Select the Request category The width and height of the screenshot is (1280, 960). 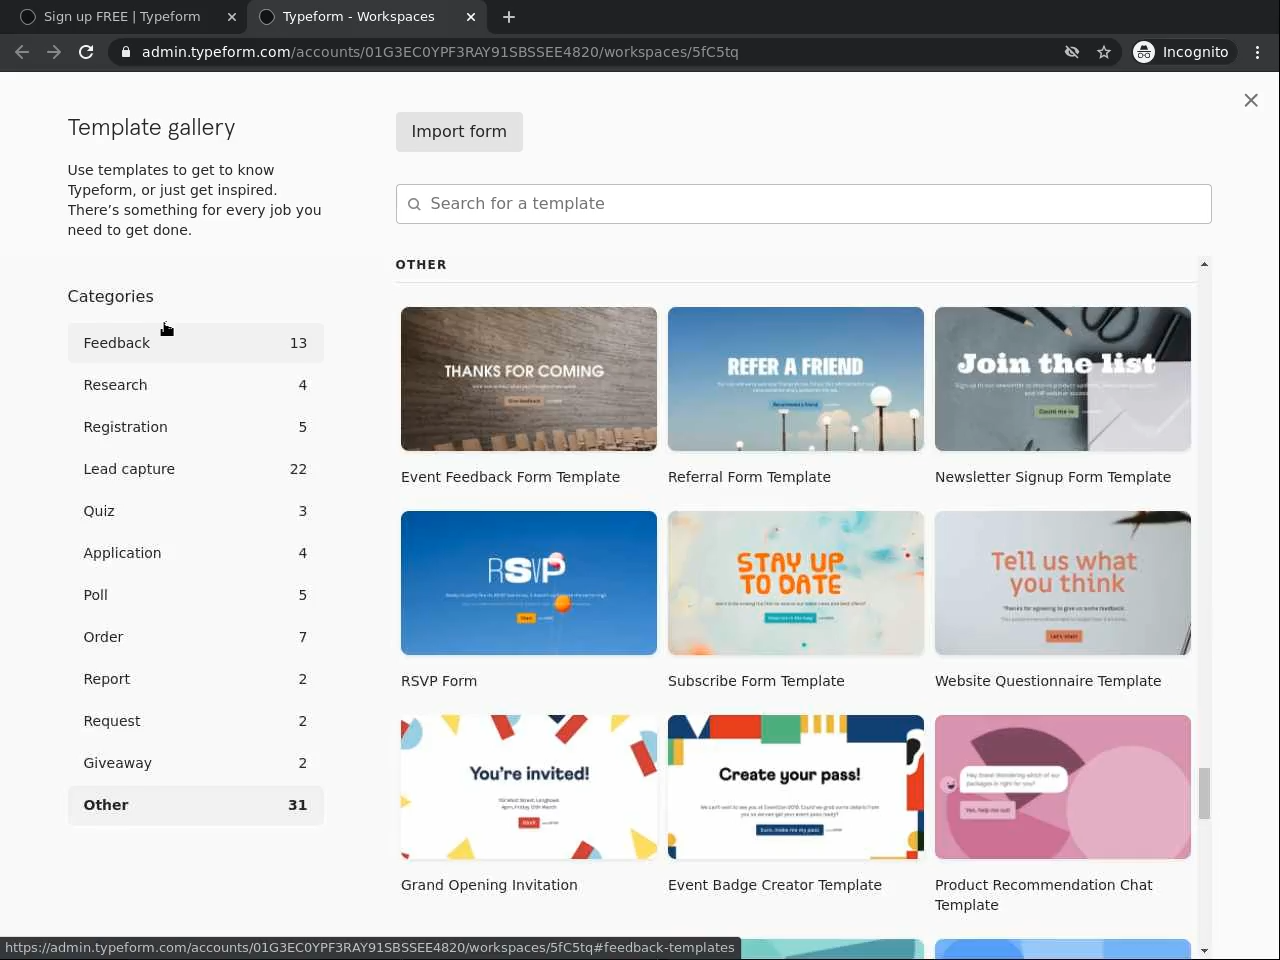(196, 721)
